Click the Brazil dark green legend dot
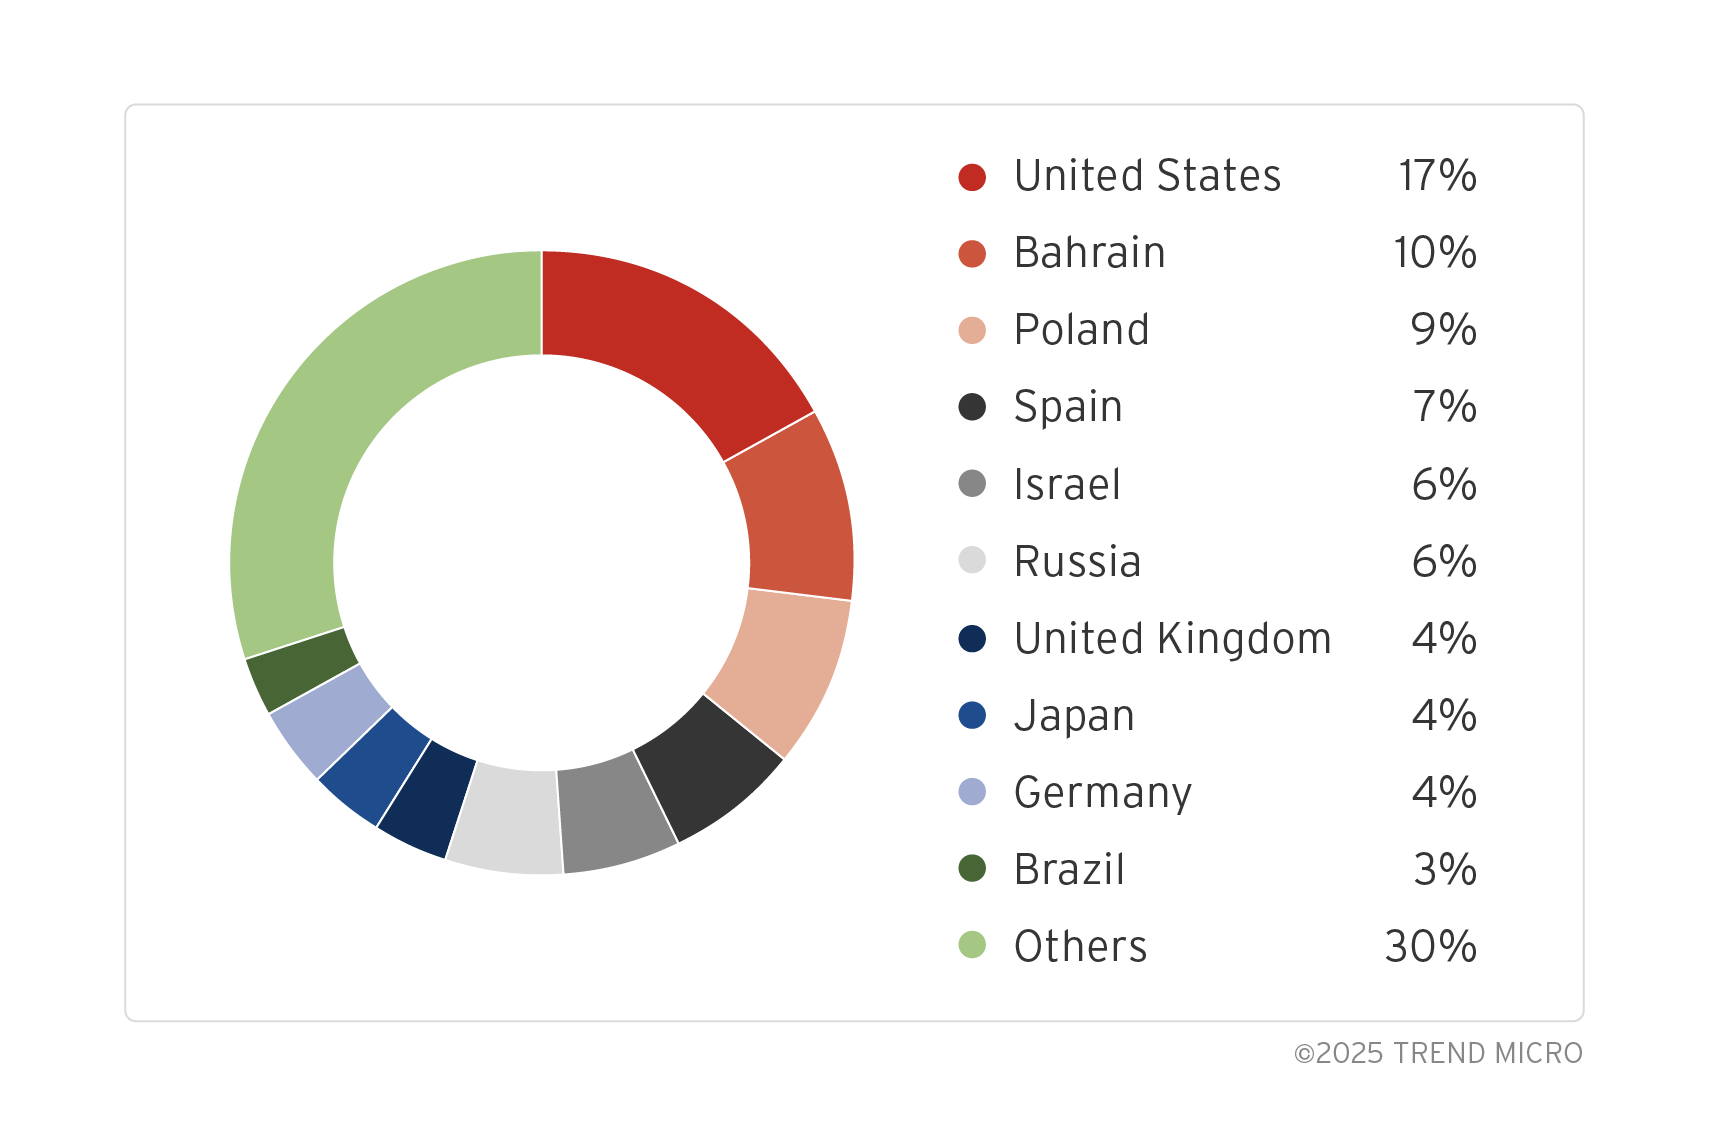Image resolution: width=1709 pixels, height=1126 pixels. coord(972,869)
